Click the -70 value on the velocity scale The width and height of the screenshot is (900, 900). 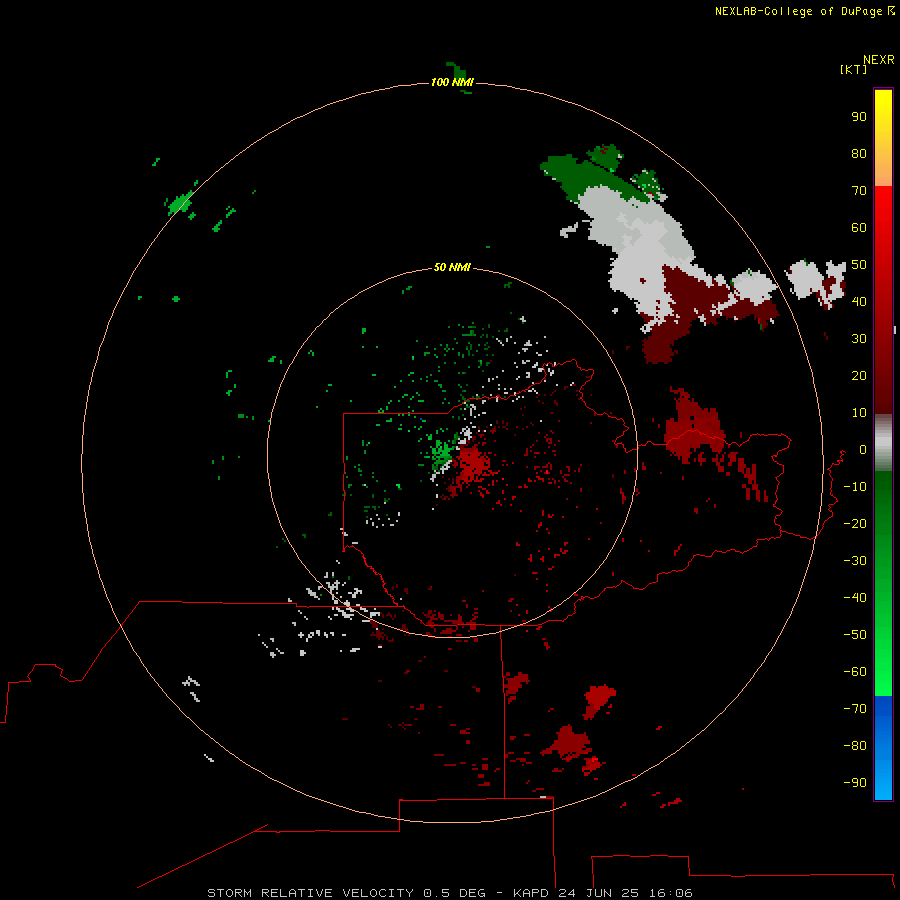pyautogui.click(x=855, y=709)
